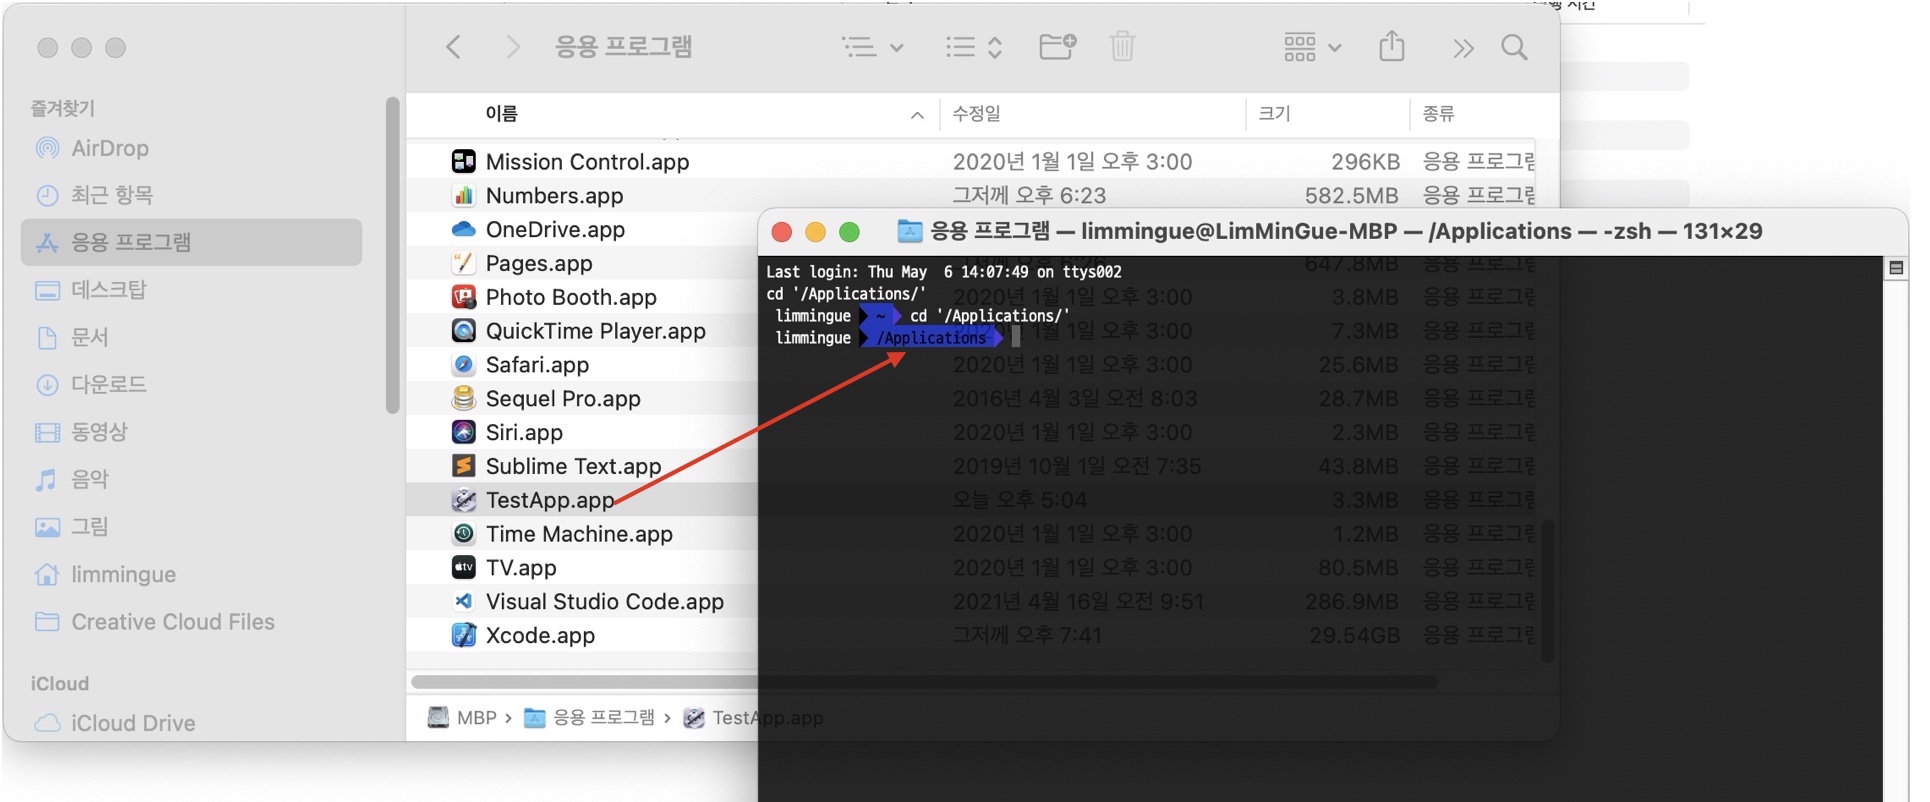Expand more toolbar items chevron

coord(1463,48)
